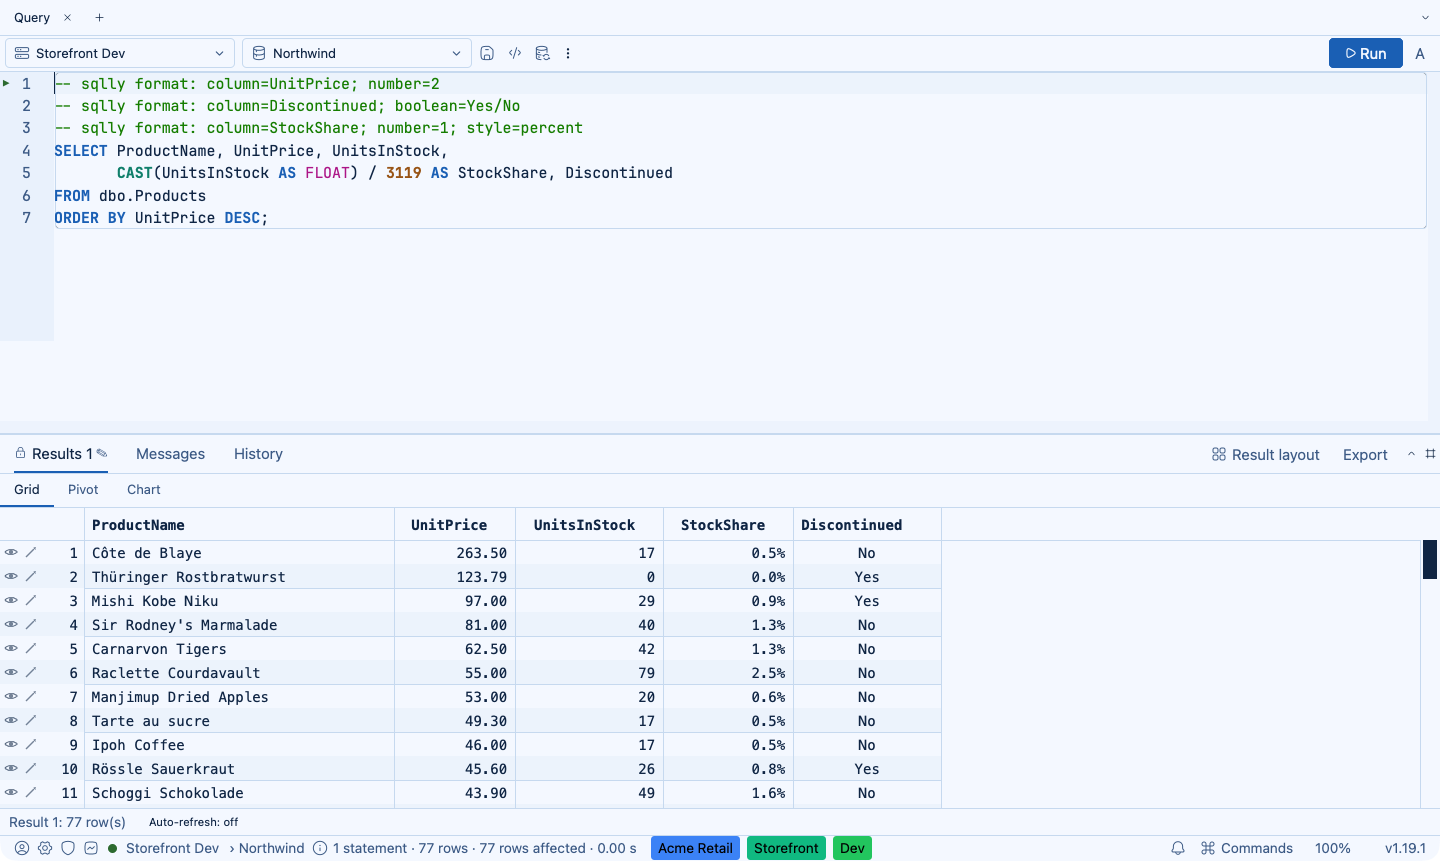Edit row 11 Schoggi Schokolade with pencil

pos(31,792)
